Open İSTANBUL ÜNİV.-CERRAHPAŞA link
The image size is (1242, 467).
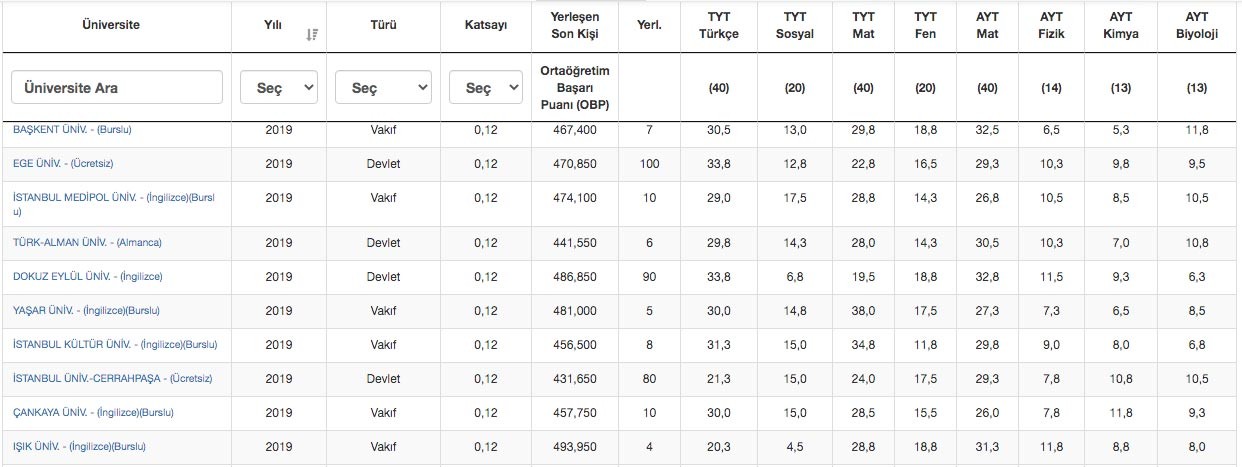[112, 379]
